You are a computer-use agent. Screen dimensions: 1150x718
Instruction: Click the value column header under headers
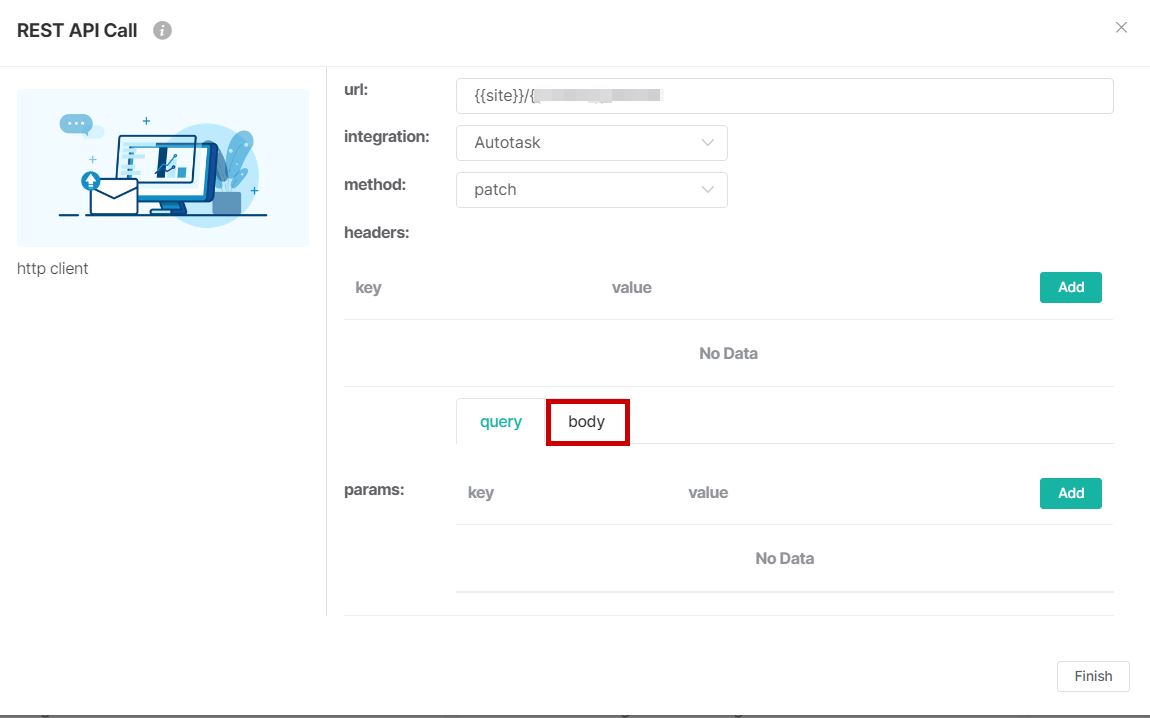(x=631, y=288)
